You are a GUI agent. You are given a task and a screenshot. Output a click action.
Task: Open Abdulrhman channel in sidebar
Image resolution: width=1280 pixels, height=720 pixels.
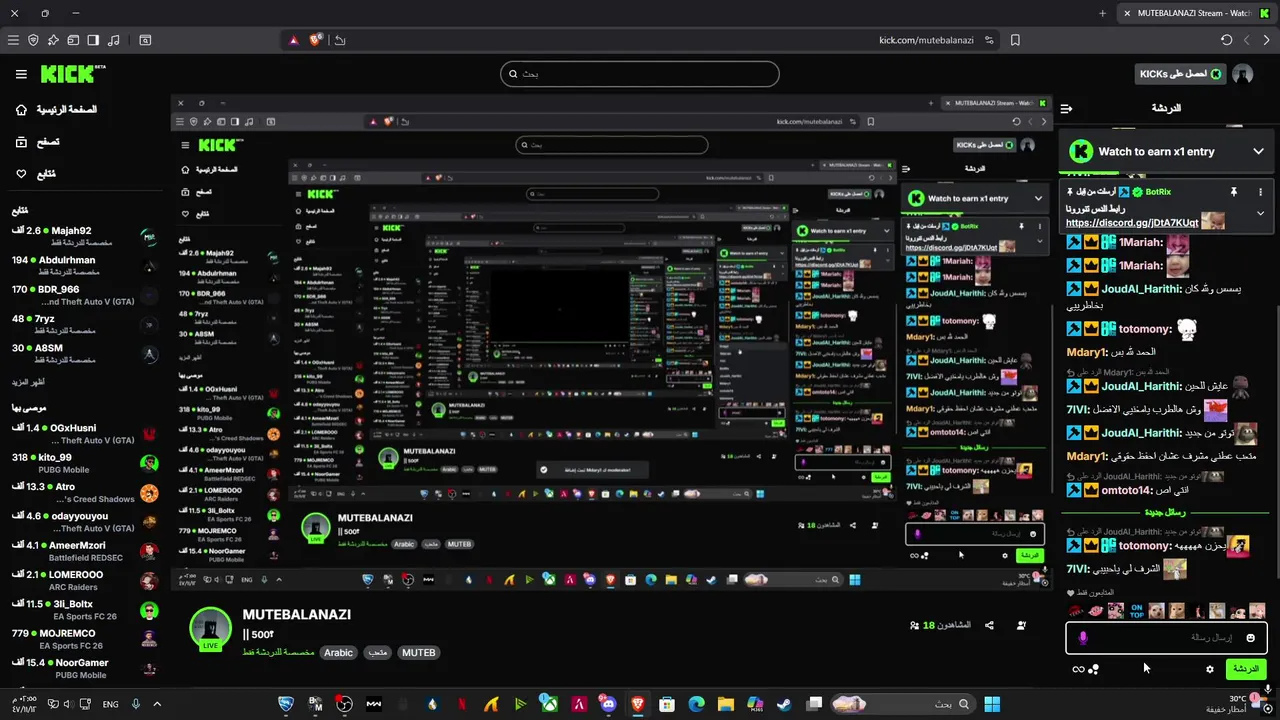tap(85, 265)
